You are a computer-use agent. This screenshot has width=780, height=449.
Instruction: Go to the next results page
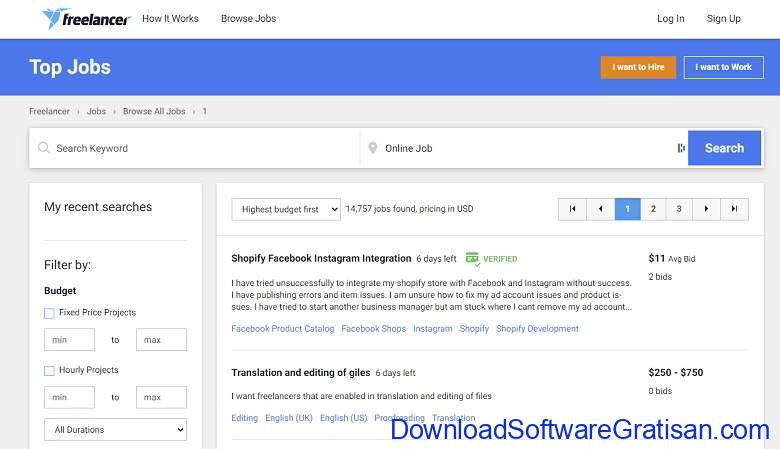pos(706,209)
